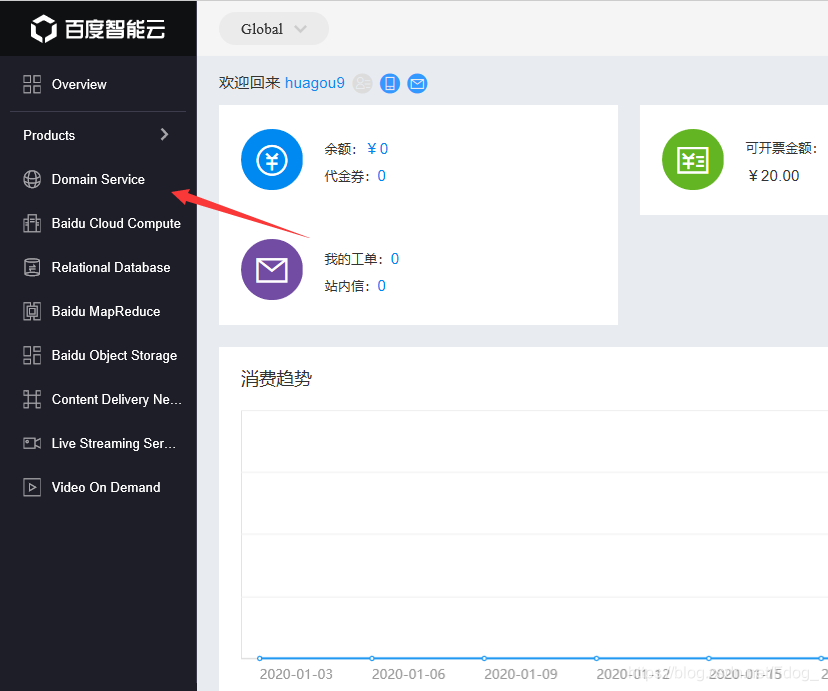This screenshot has width=828, height=691.
Task: Click the chart data point at 2020-01-09
Action: point(484,658)
